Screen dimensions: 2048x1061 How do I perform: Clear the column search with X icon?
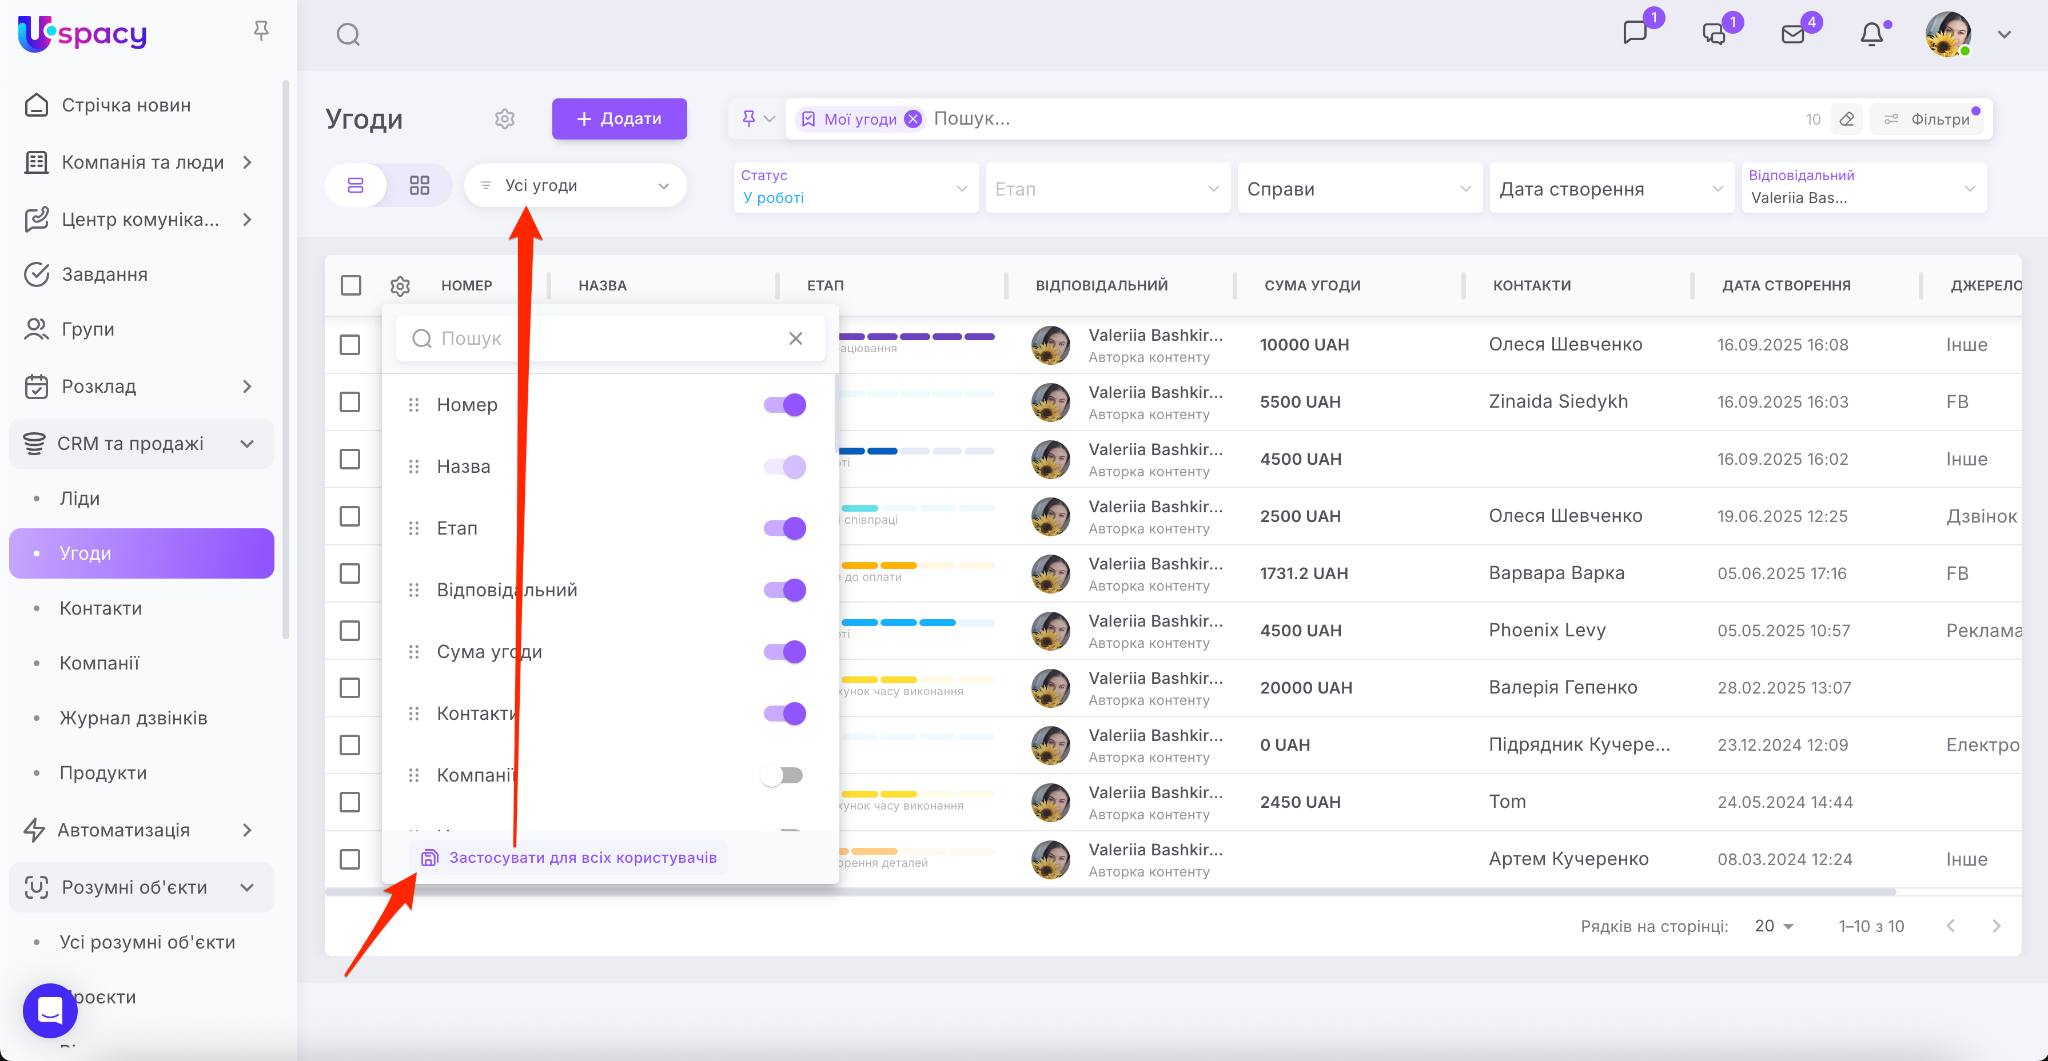click(795, 339)
